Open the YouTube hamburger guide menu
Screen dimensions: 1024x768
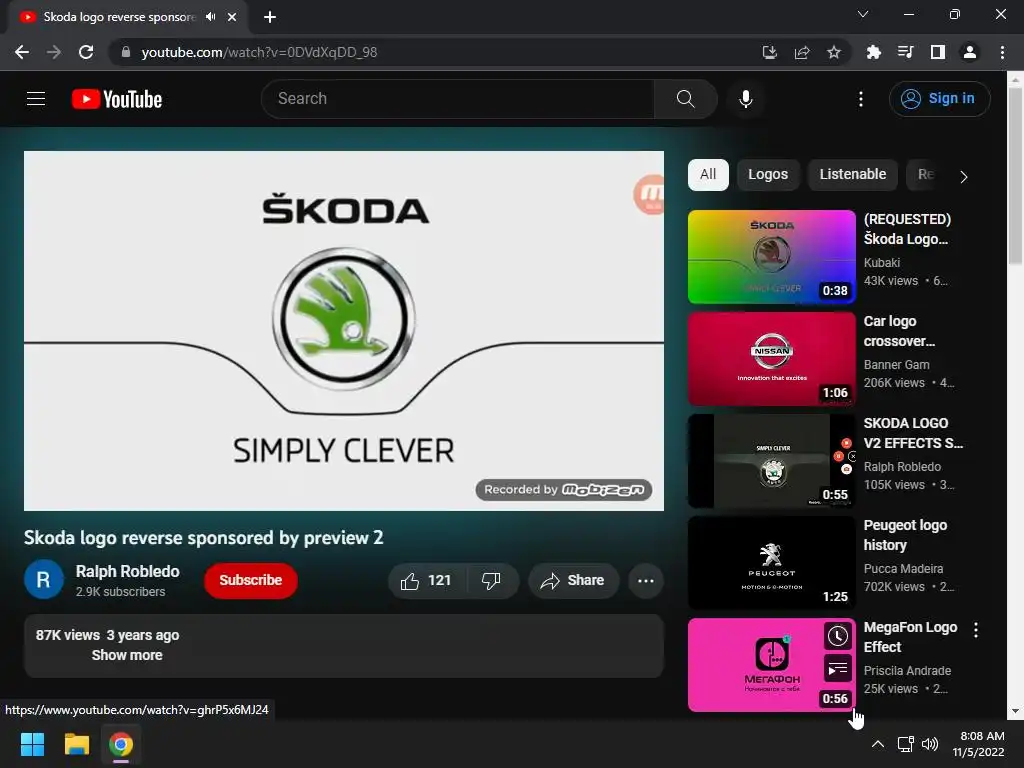[36, 99]
